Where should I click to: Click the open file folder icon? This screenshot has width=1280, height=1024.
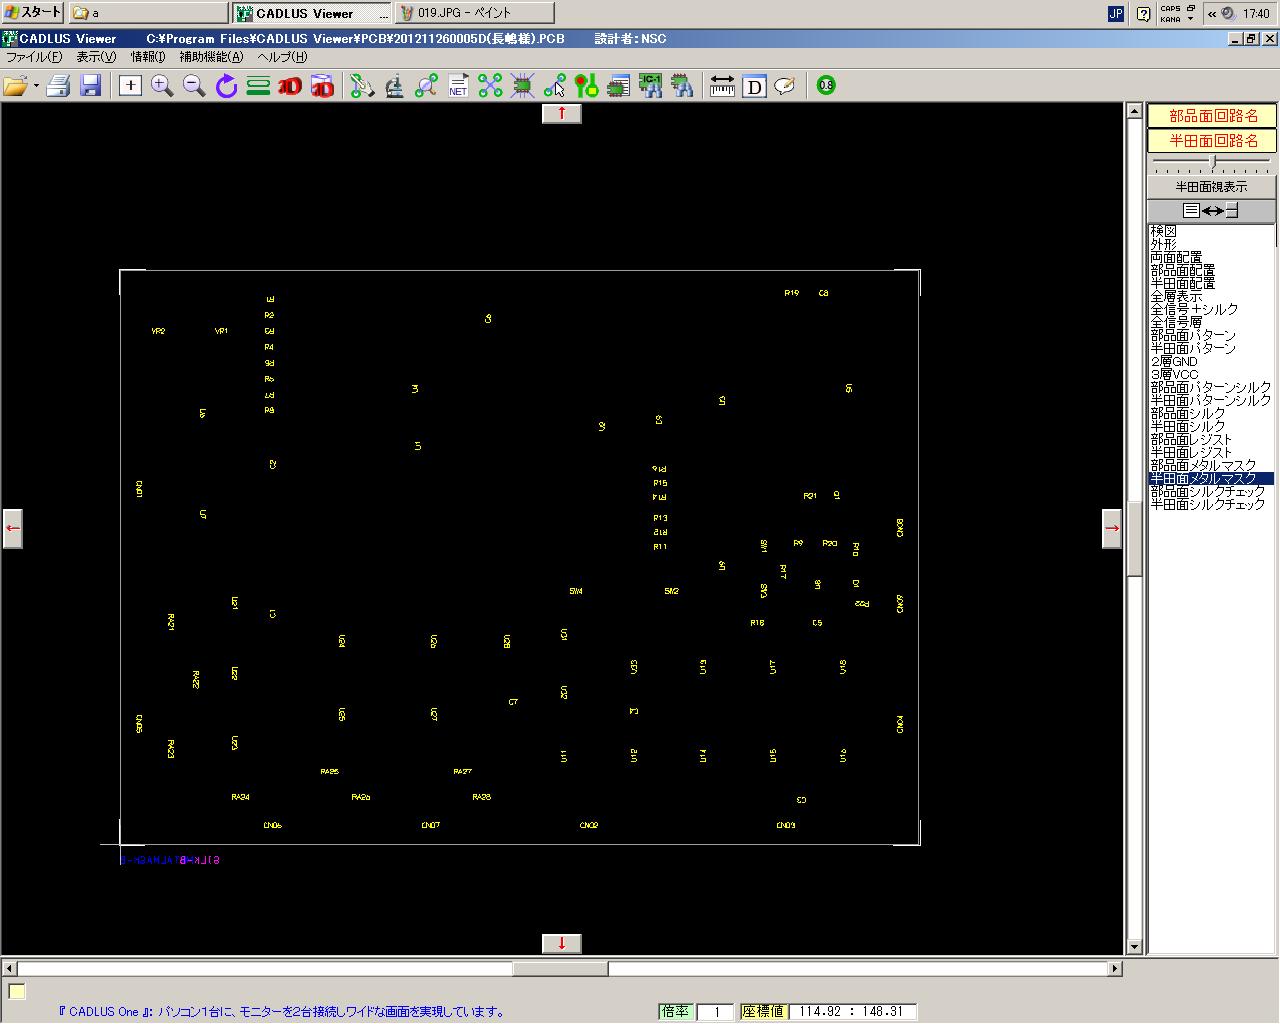click(x=14, y=86)
